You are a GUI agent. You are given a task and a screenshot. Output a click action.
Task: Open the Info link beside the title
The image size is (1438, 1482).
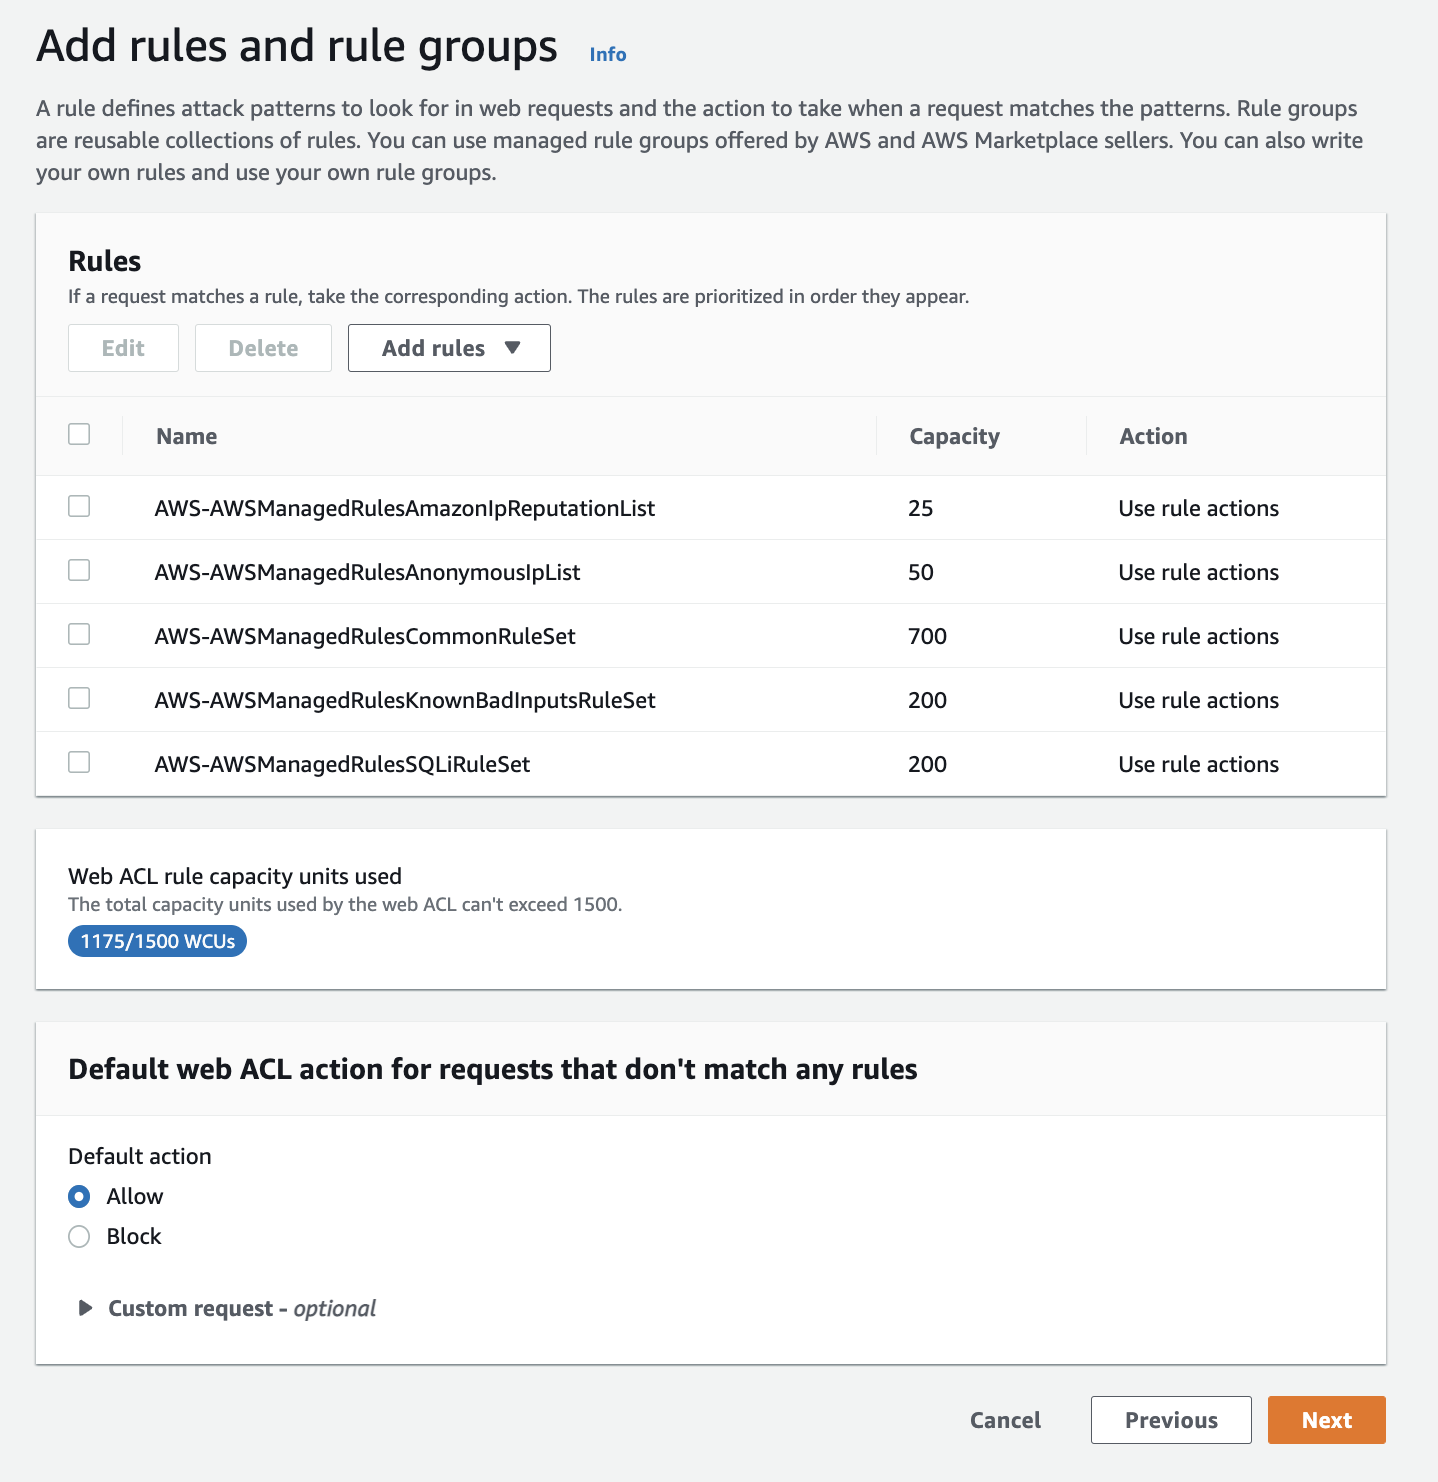(608, 54)
